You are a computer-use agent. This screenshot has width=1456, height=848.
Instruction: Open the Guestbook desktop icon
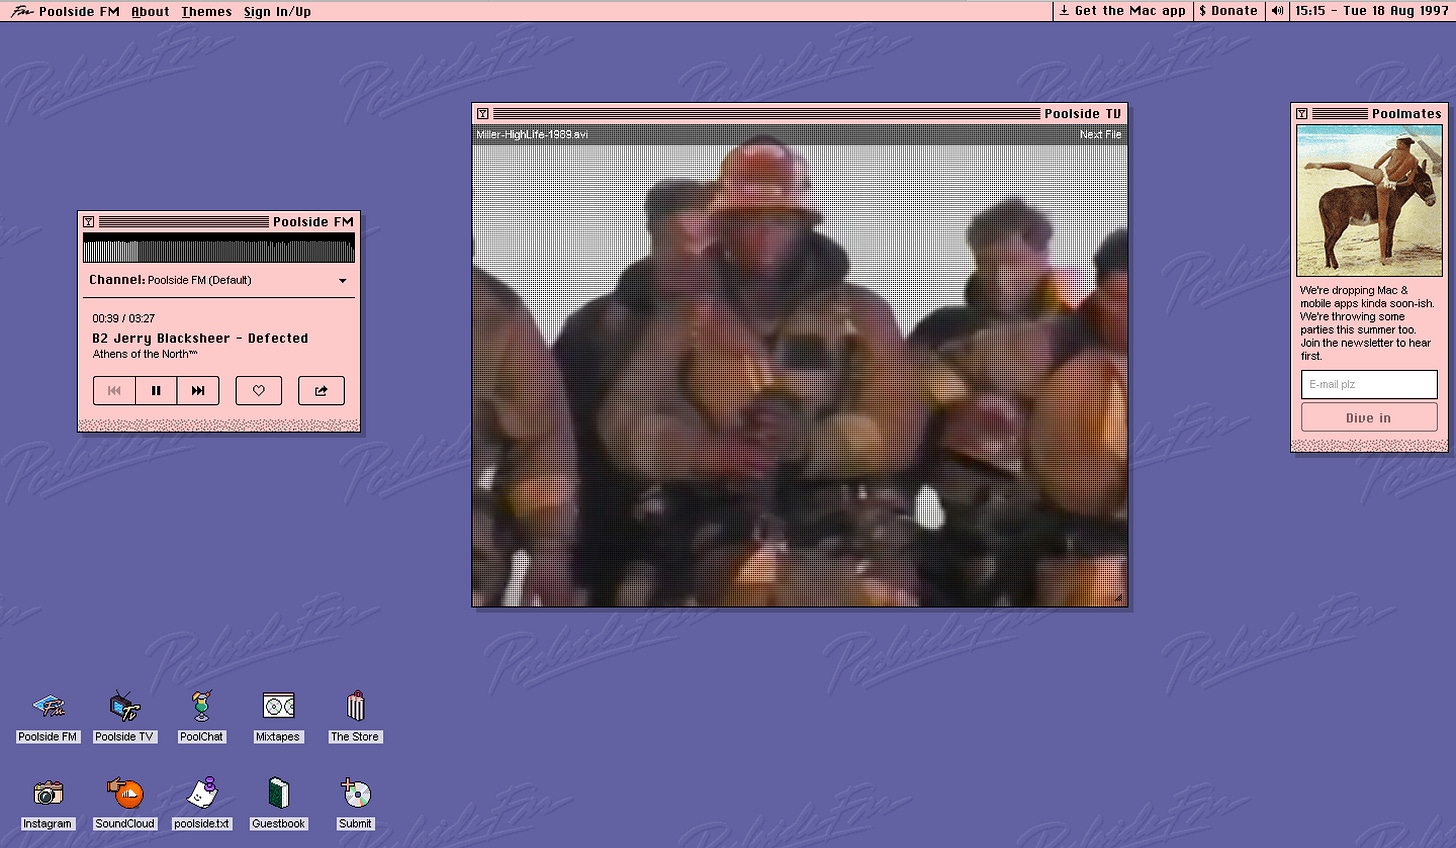(278, 794)
